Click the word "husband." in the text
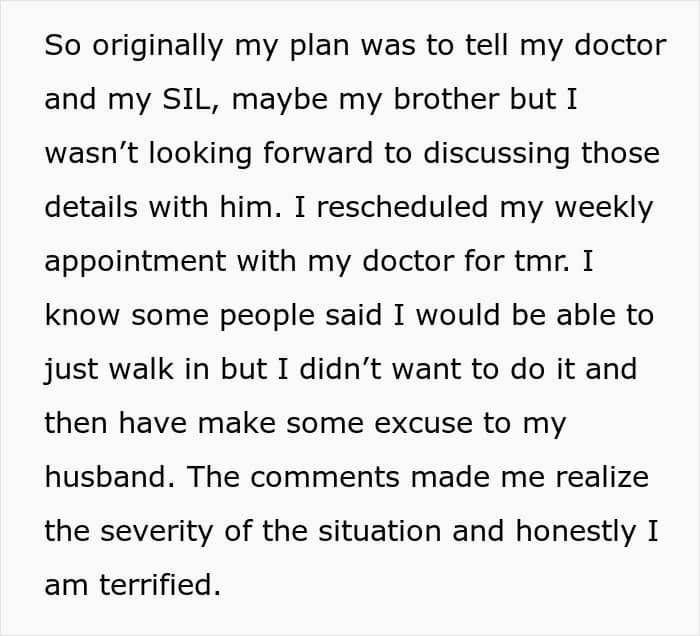This screenshot has width=700, height=636. [x=110, y=477]
